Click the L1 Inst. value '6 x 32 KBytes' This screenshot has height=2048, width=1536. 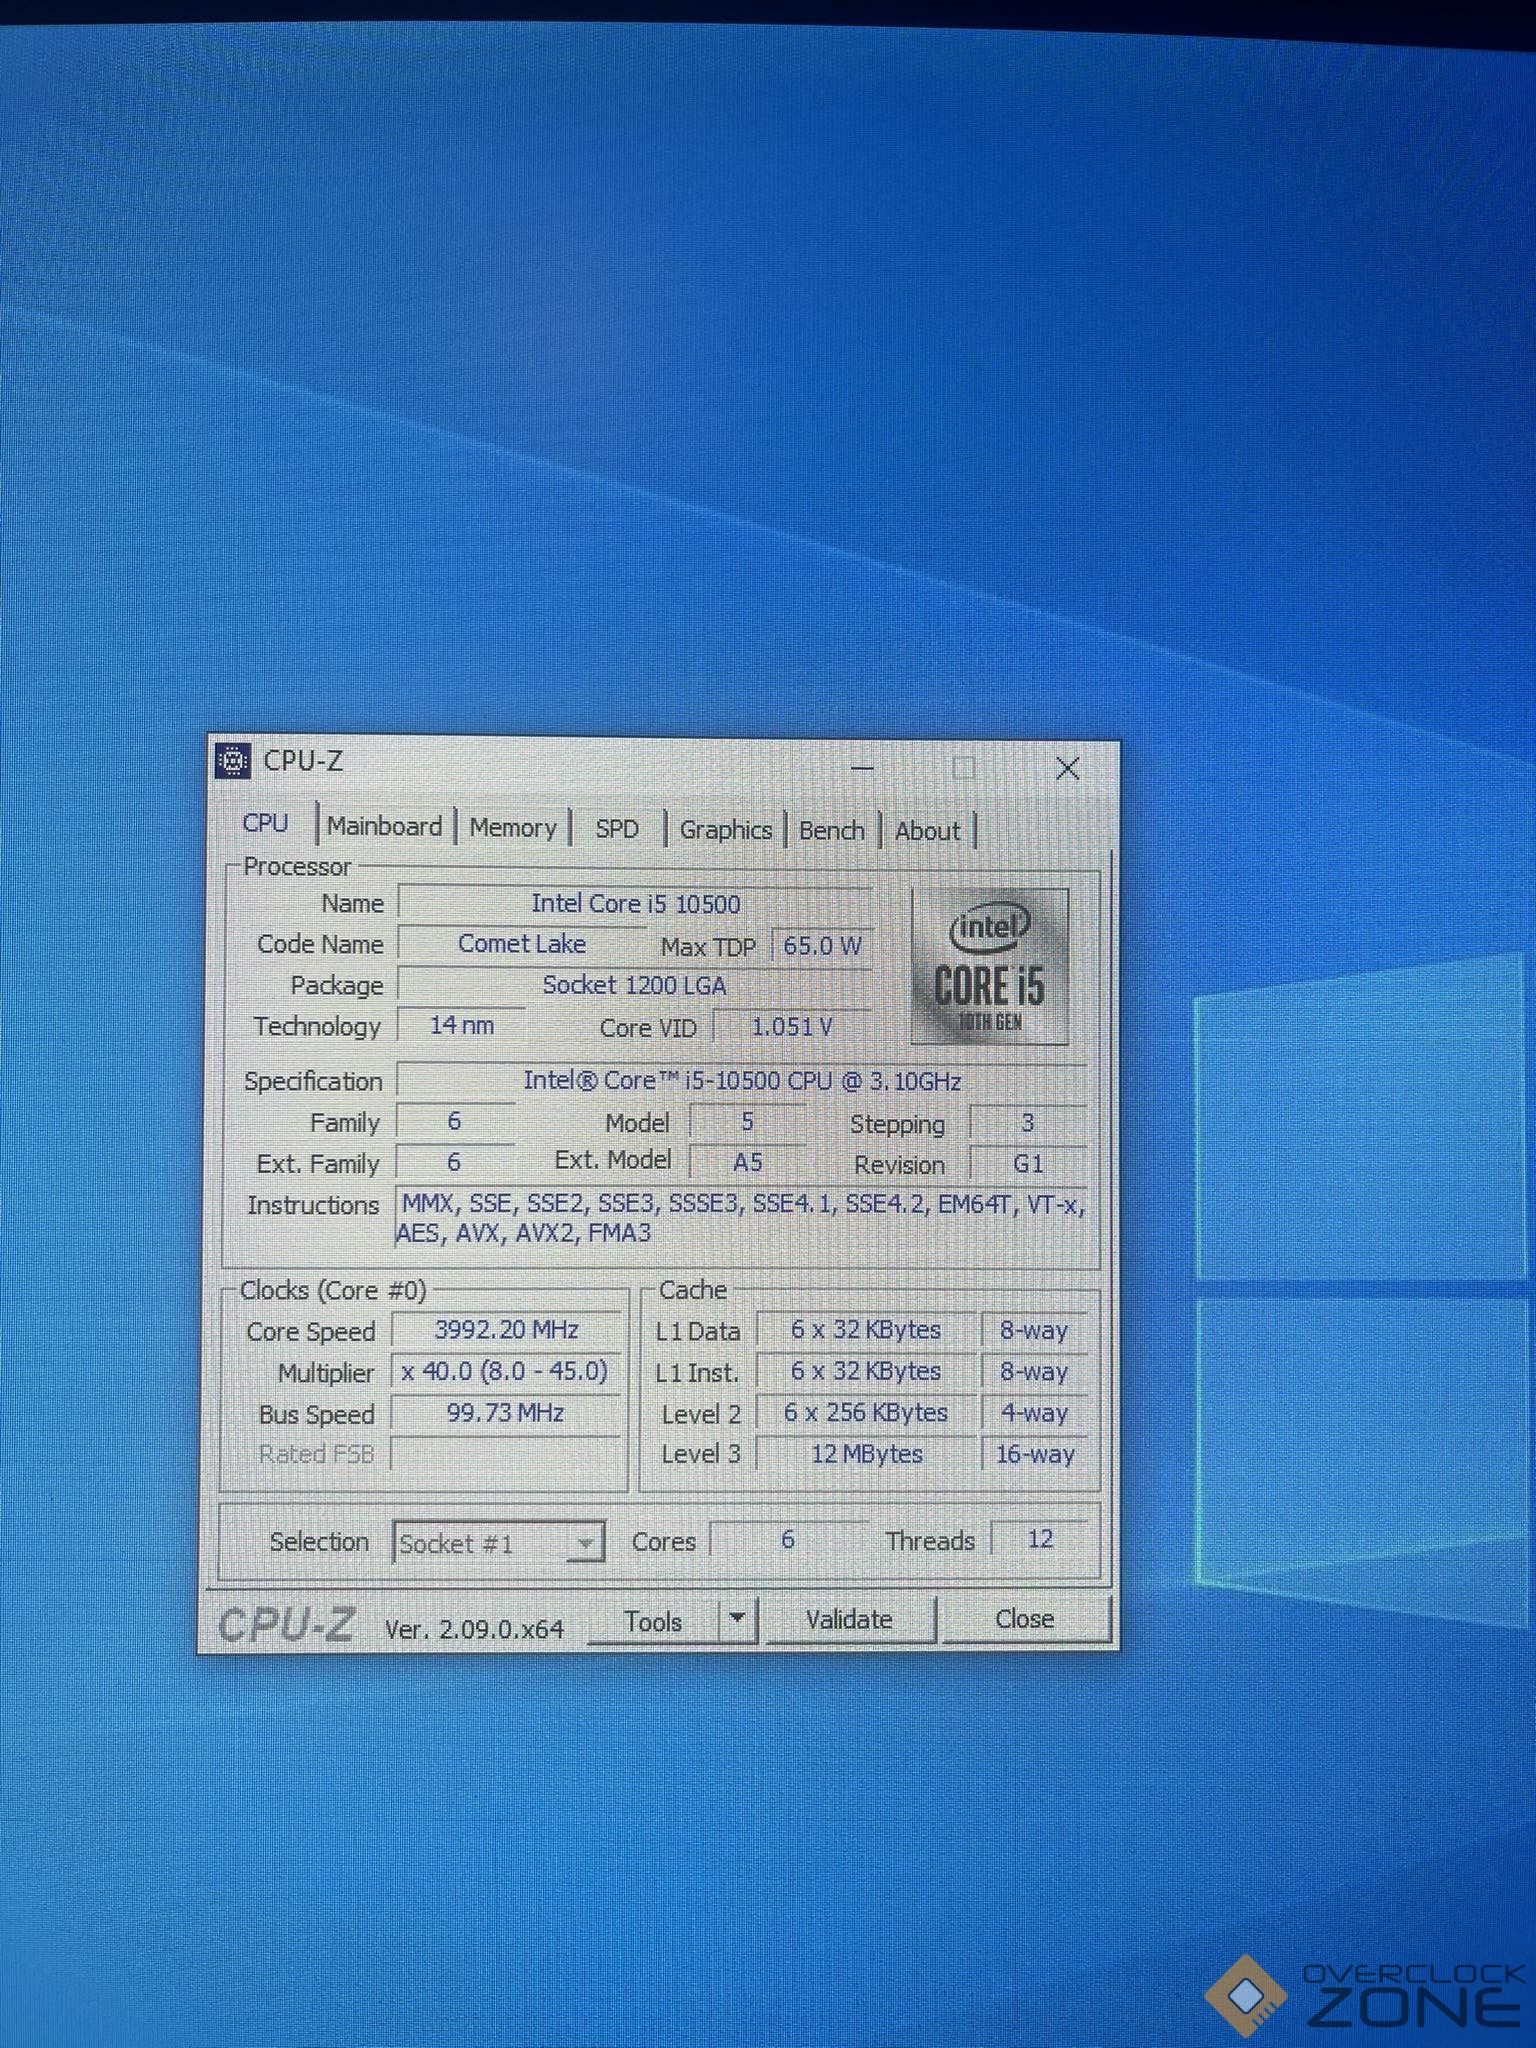tap(866, 1371)
